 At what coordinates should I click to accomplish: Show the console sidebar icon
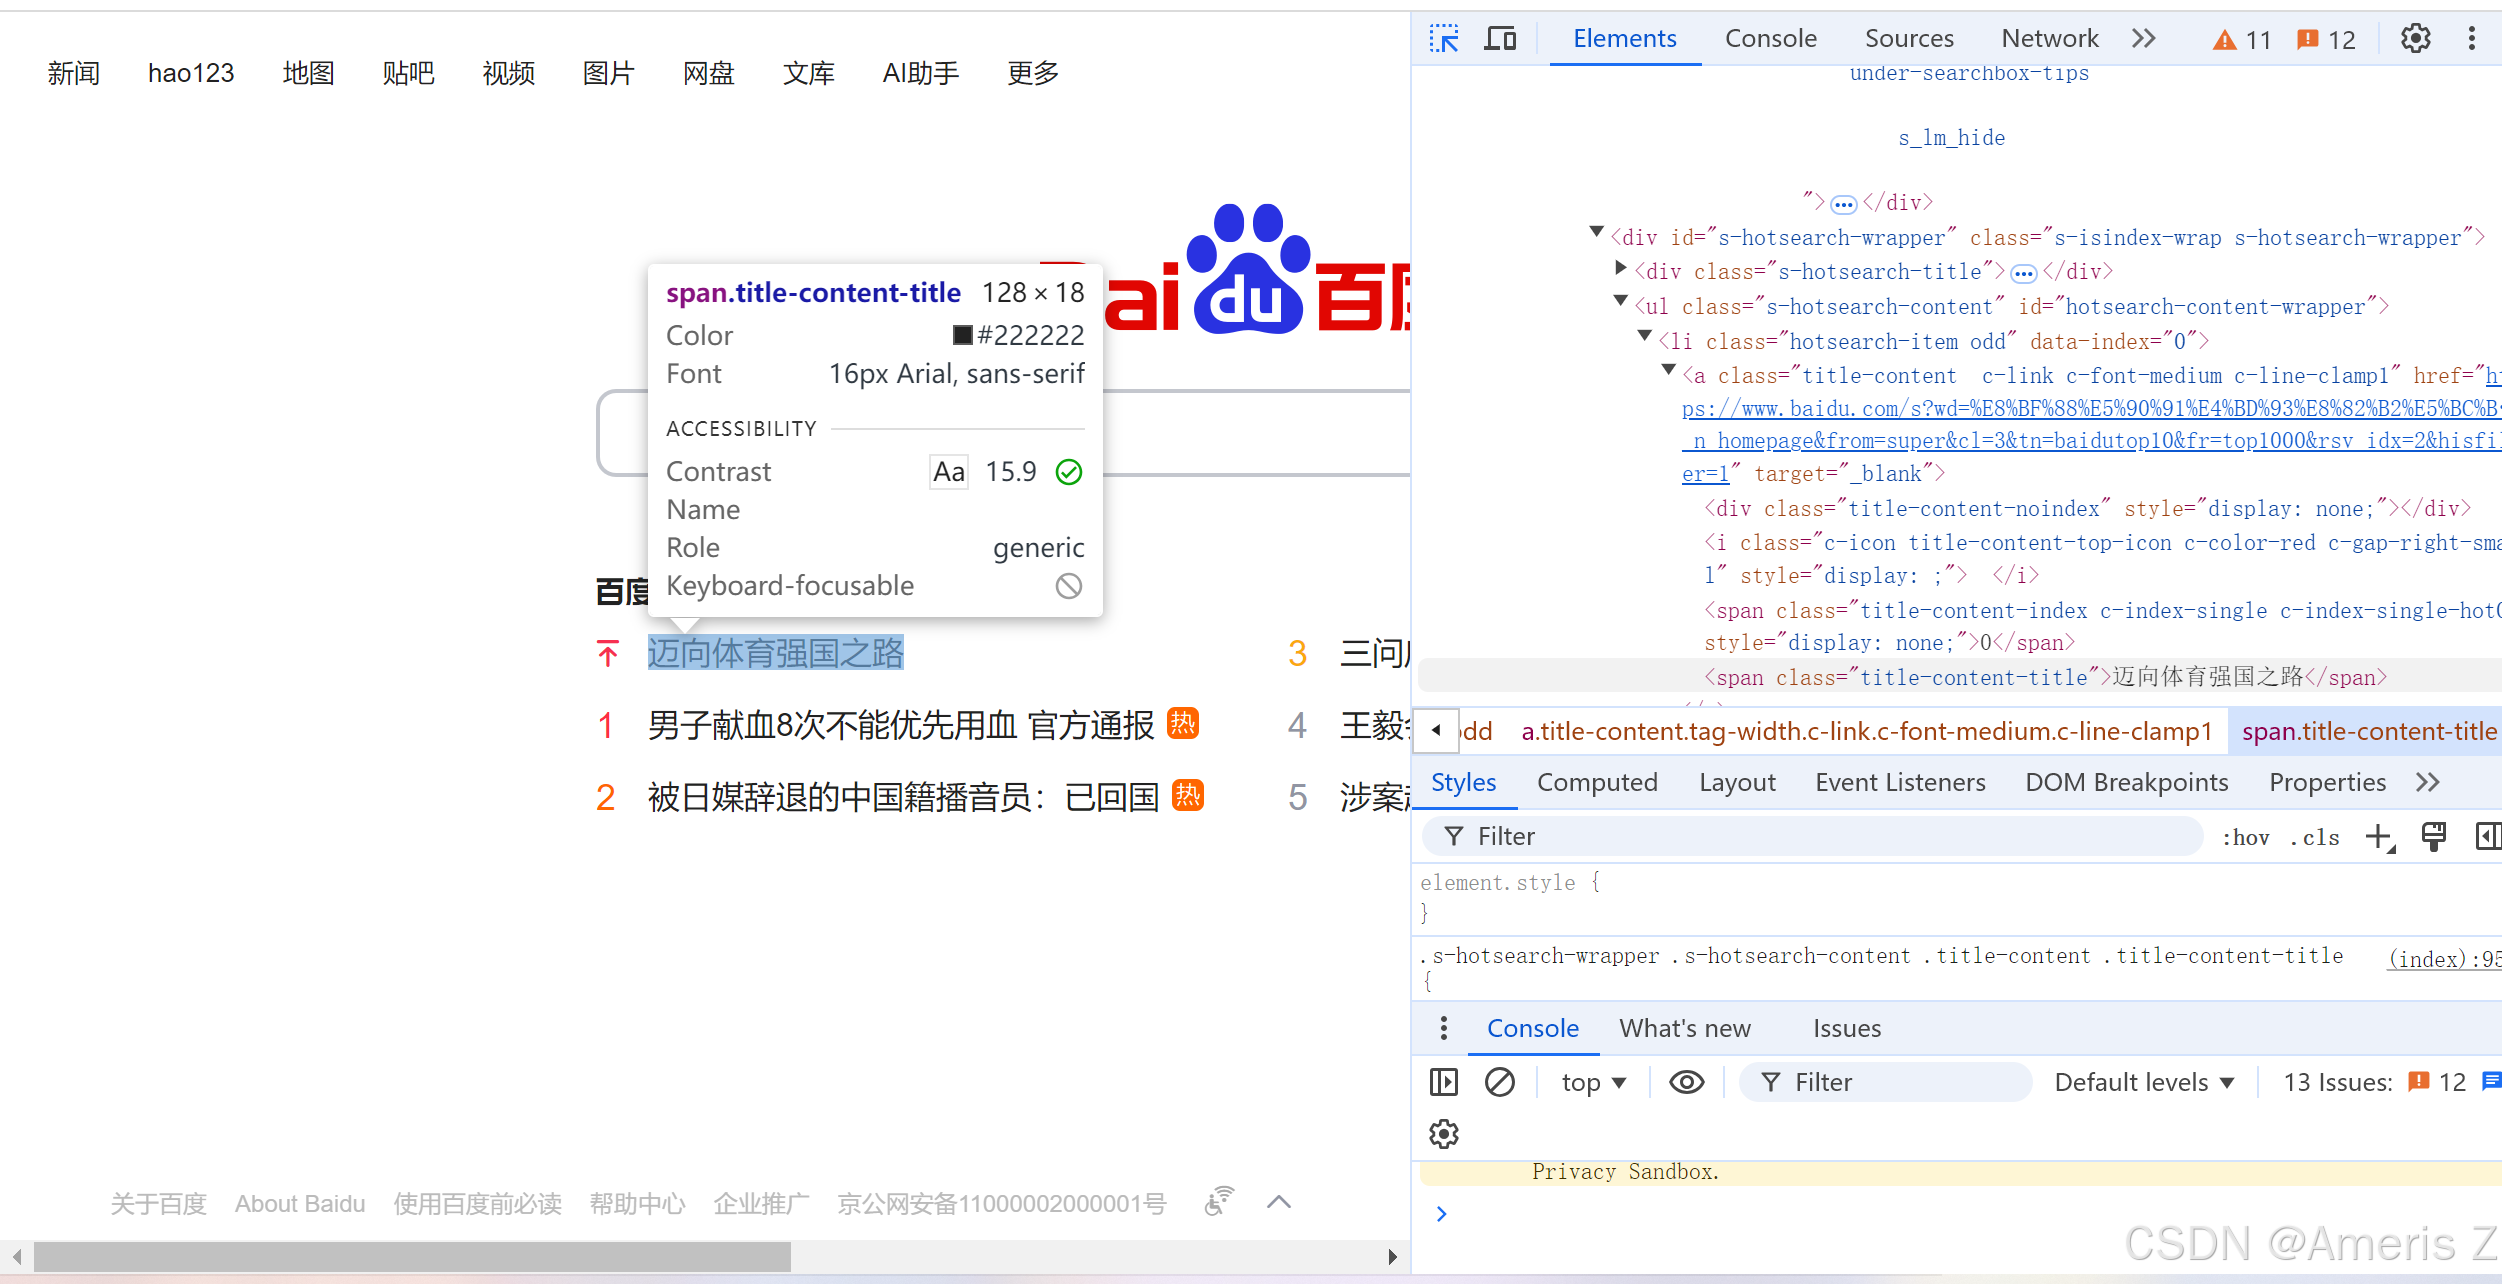1443,1082
